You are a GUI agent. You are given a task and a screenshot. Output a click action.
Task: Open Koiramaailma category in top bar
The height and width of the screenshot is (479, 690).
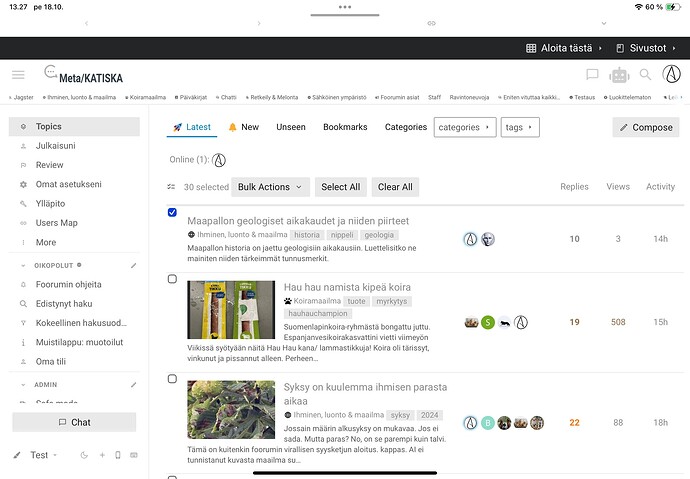click(x=146, y=97)
